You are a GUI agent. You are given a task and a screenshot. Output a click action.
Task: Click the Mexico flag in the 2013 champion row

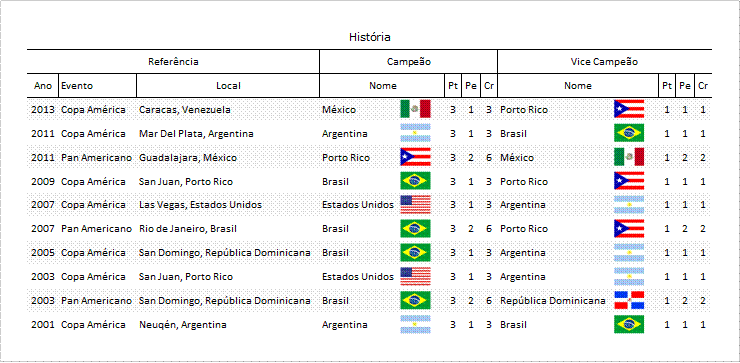point(415,109)
